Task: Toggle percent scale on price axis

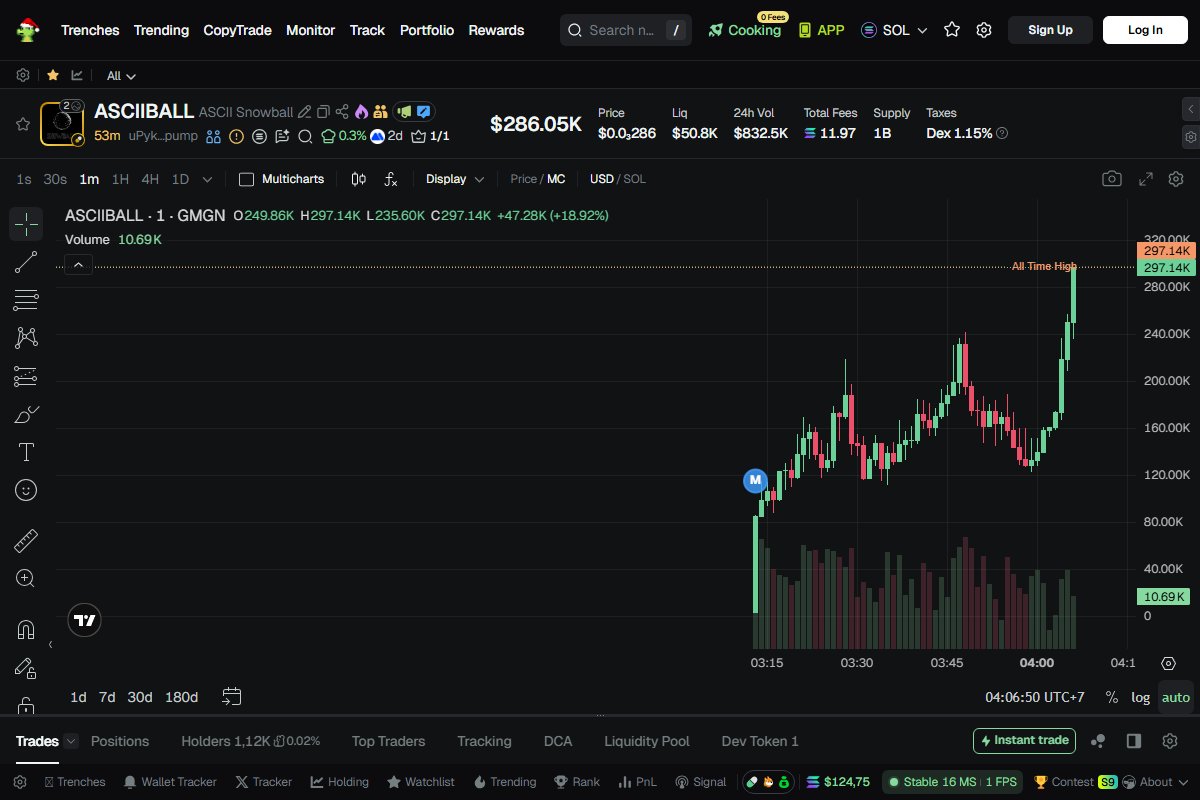Action: 1111,697
